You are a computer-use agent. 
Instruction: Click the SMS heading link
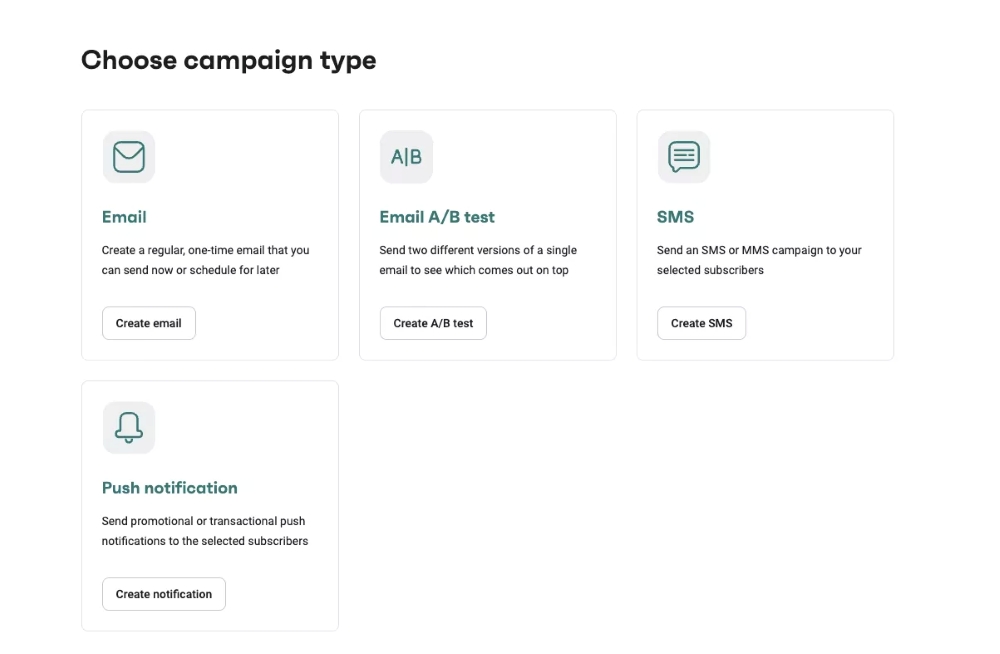[x=675, y=216]
